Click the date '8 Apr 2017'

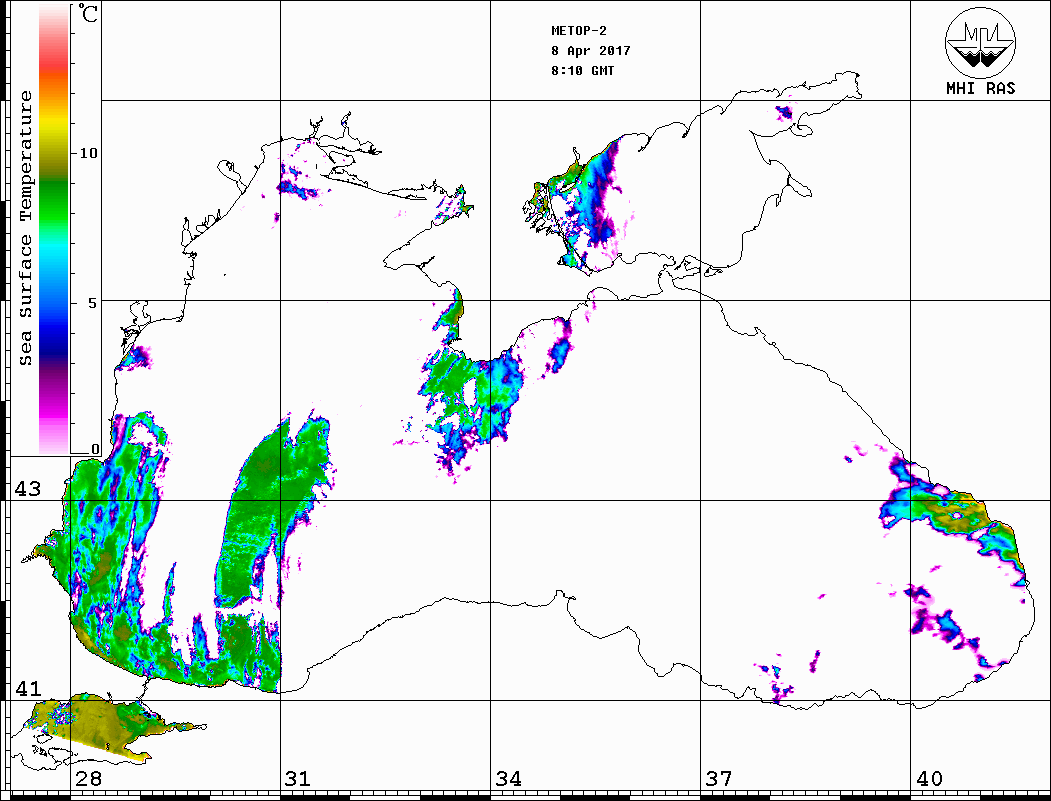coord(591,51)
